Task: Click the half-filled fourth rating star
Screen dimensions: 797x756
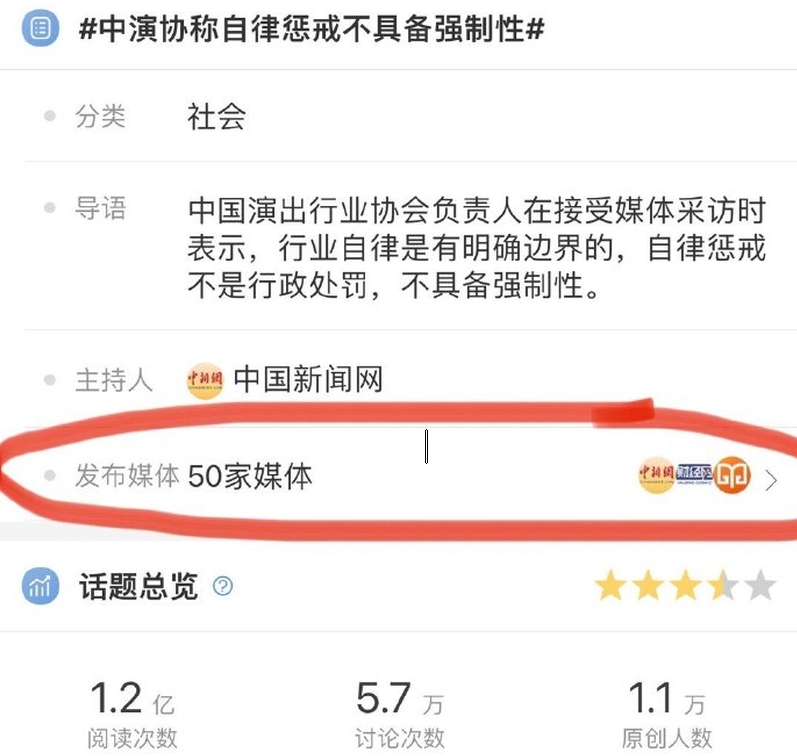Action: (723, 585)
